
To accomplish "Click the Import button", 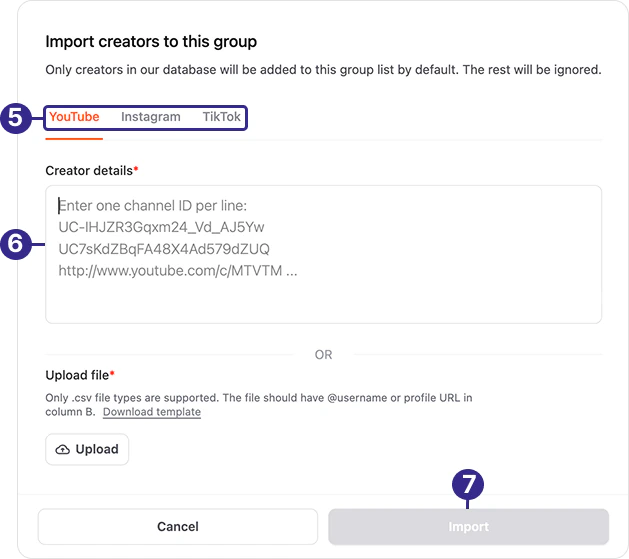I will (x=469, y=527).
